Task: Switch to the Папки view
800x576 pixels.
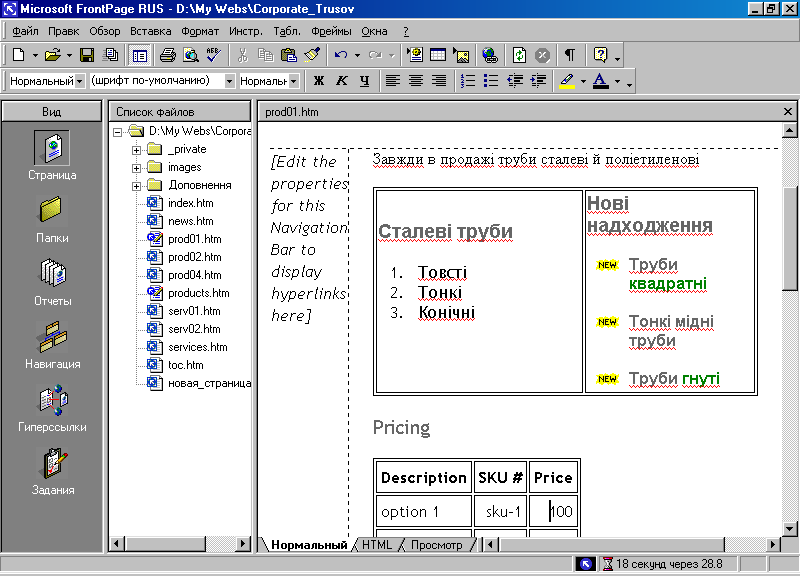Action: [x=52, y=219]
